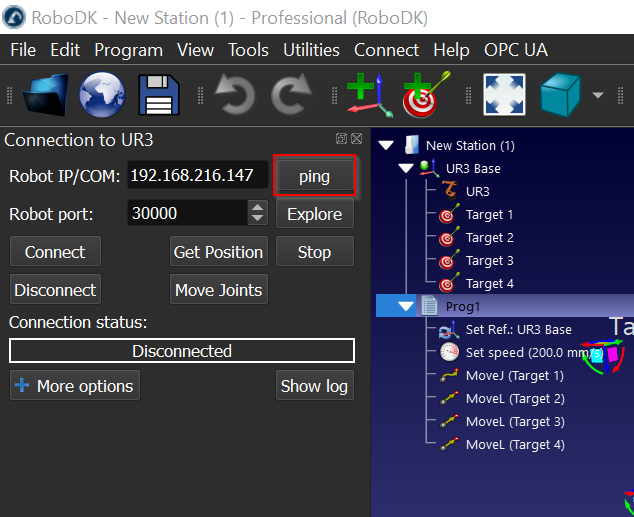The height and width of the screenshot is (517, 634).
Task: Float the Connection to UR3 panel
Action: click(x=341, y=139)
